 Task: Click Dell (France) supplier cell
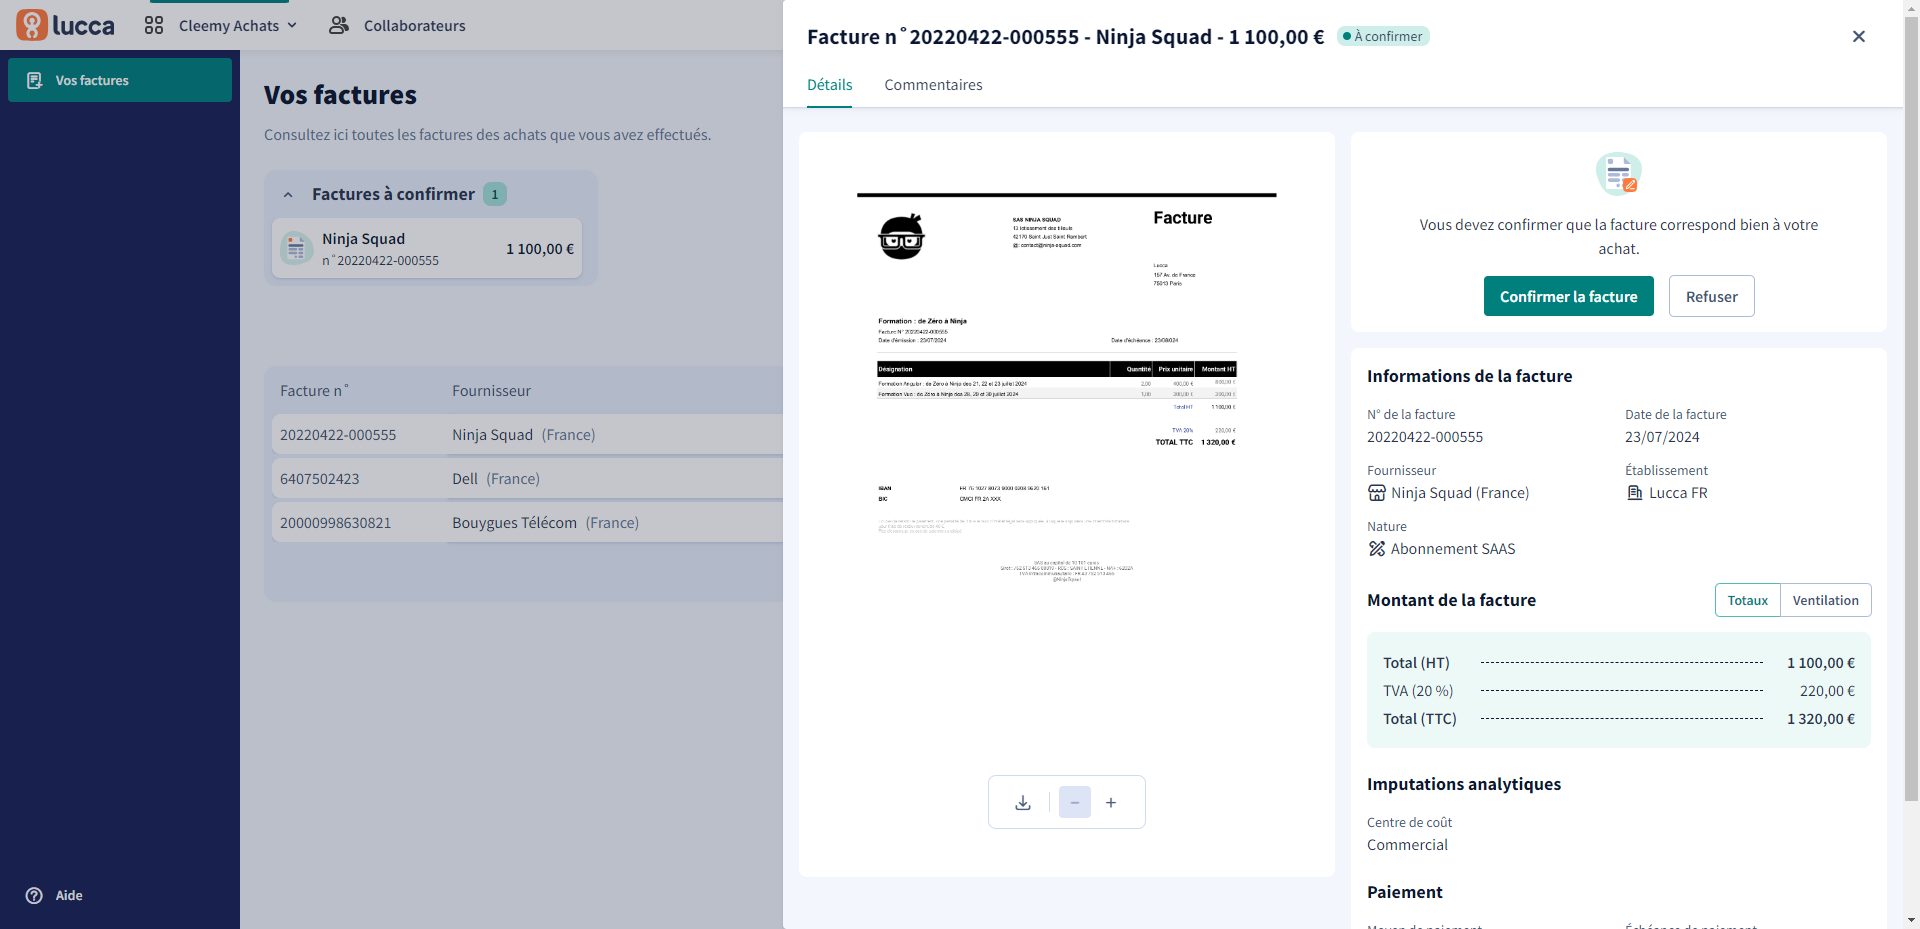(x=496, y=479)
